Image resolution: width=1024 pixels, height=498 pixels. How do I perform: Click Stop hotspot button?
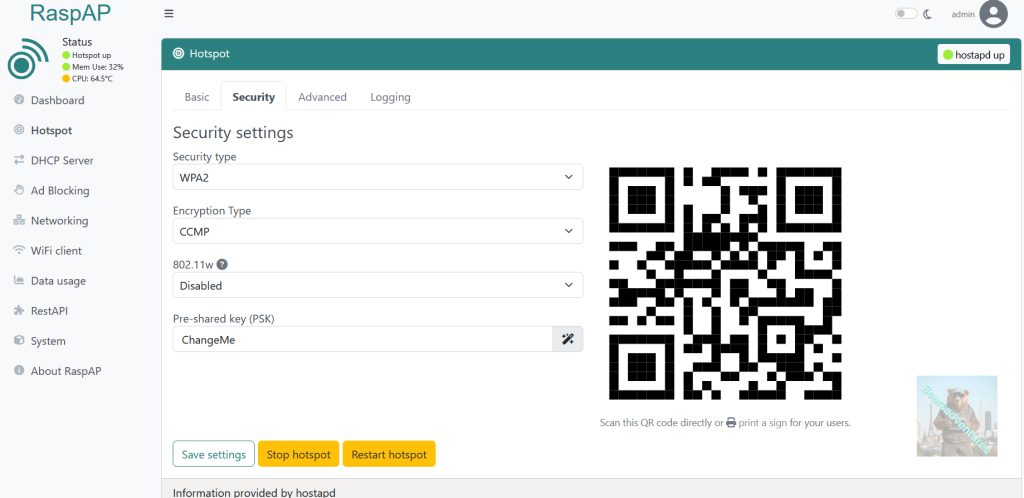point(298,454)
